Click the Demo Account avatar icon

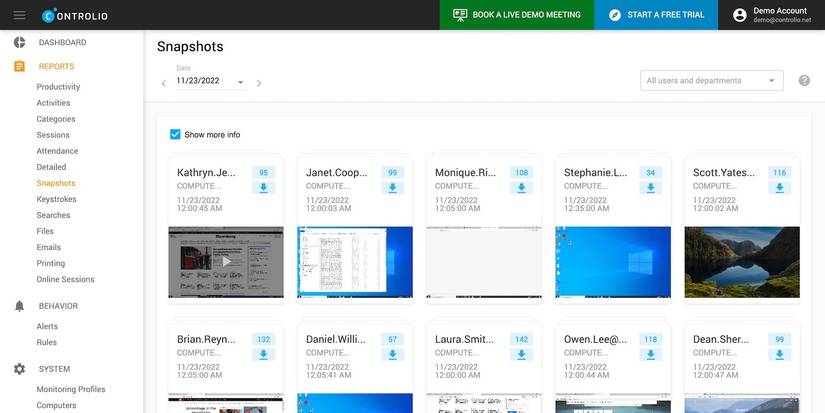pyautogui.click(x=740, y=15)
